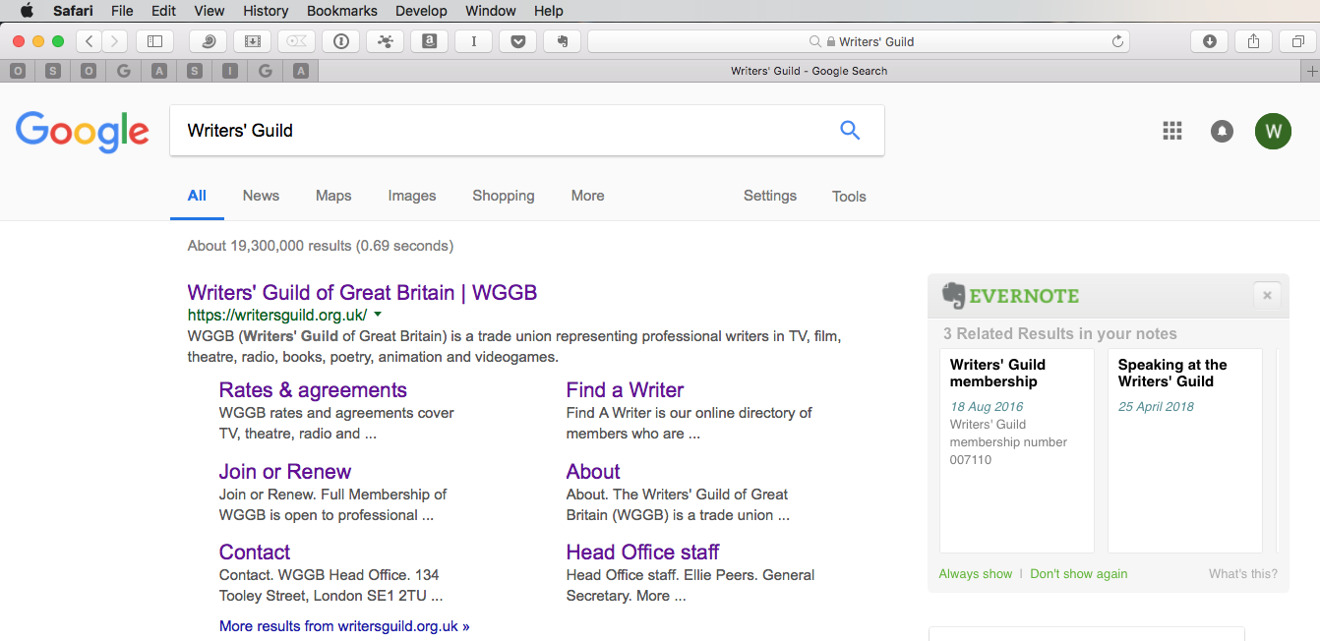The height and width of the screenshot is (641, 1320).
Task: Click the greyed OK extension icon
Action: click(x=297, y=41)
